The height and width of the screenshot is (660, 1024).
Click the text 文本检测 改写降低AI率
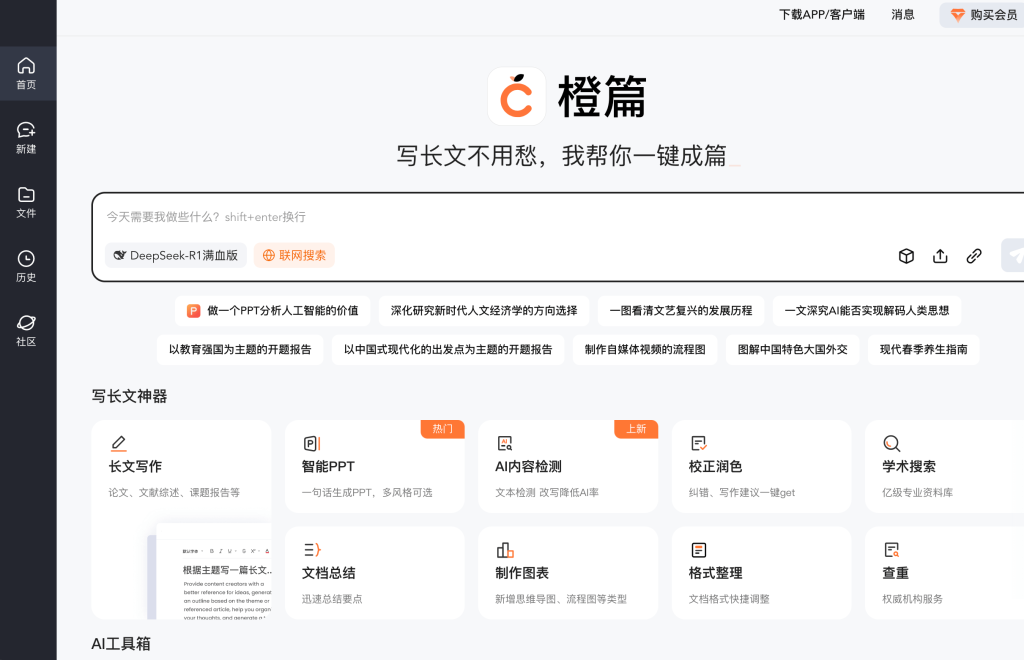547,493
